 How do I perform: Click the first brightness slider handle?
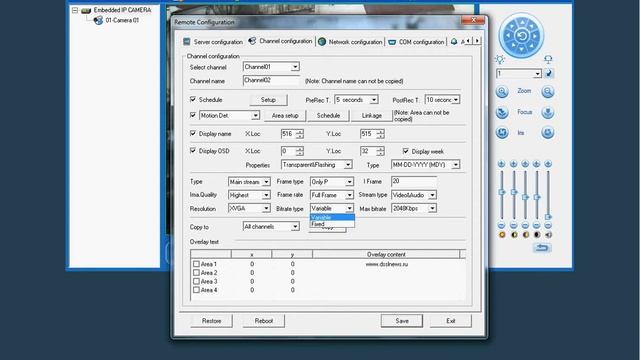[x=502, y=192]
